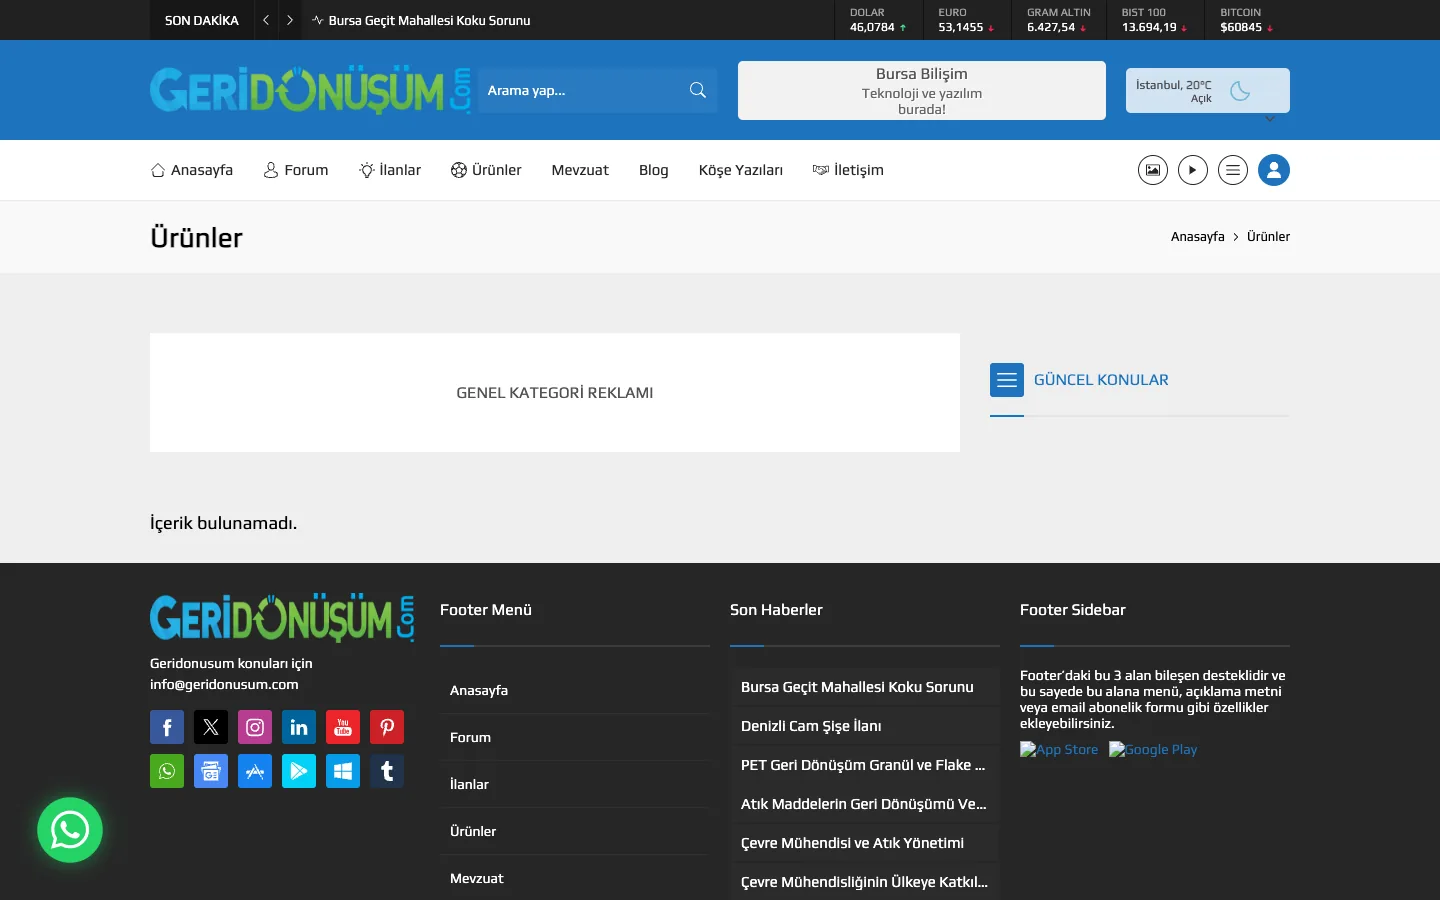Viewport: 1440px width, 900px height.
Task: Open the Mevzuat navigation item
Action: (x=580, y=170)
